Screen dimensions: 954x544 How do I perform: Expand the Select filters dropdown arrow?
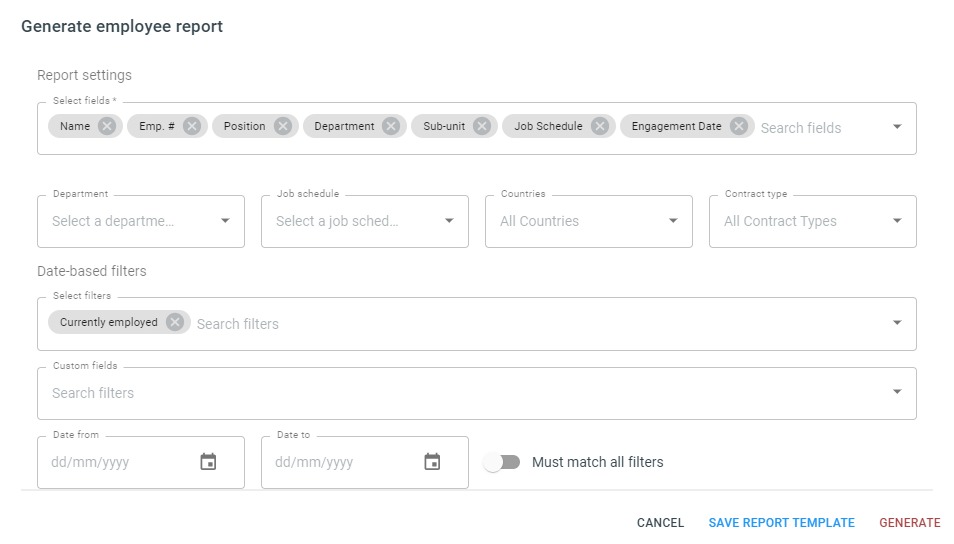click(897, 323)
